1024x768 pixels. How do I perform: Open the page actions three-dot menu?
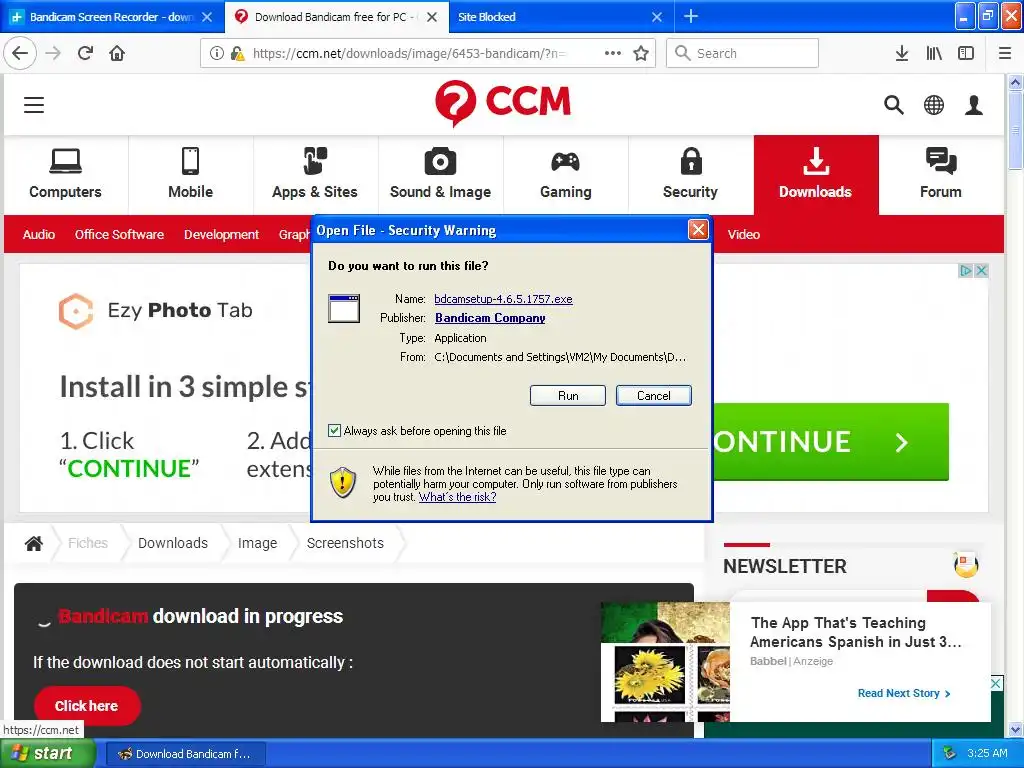click(613, 53)
